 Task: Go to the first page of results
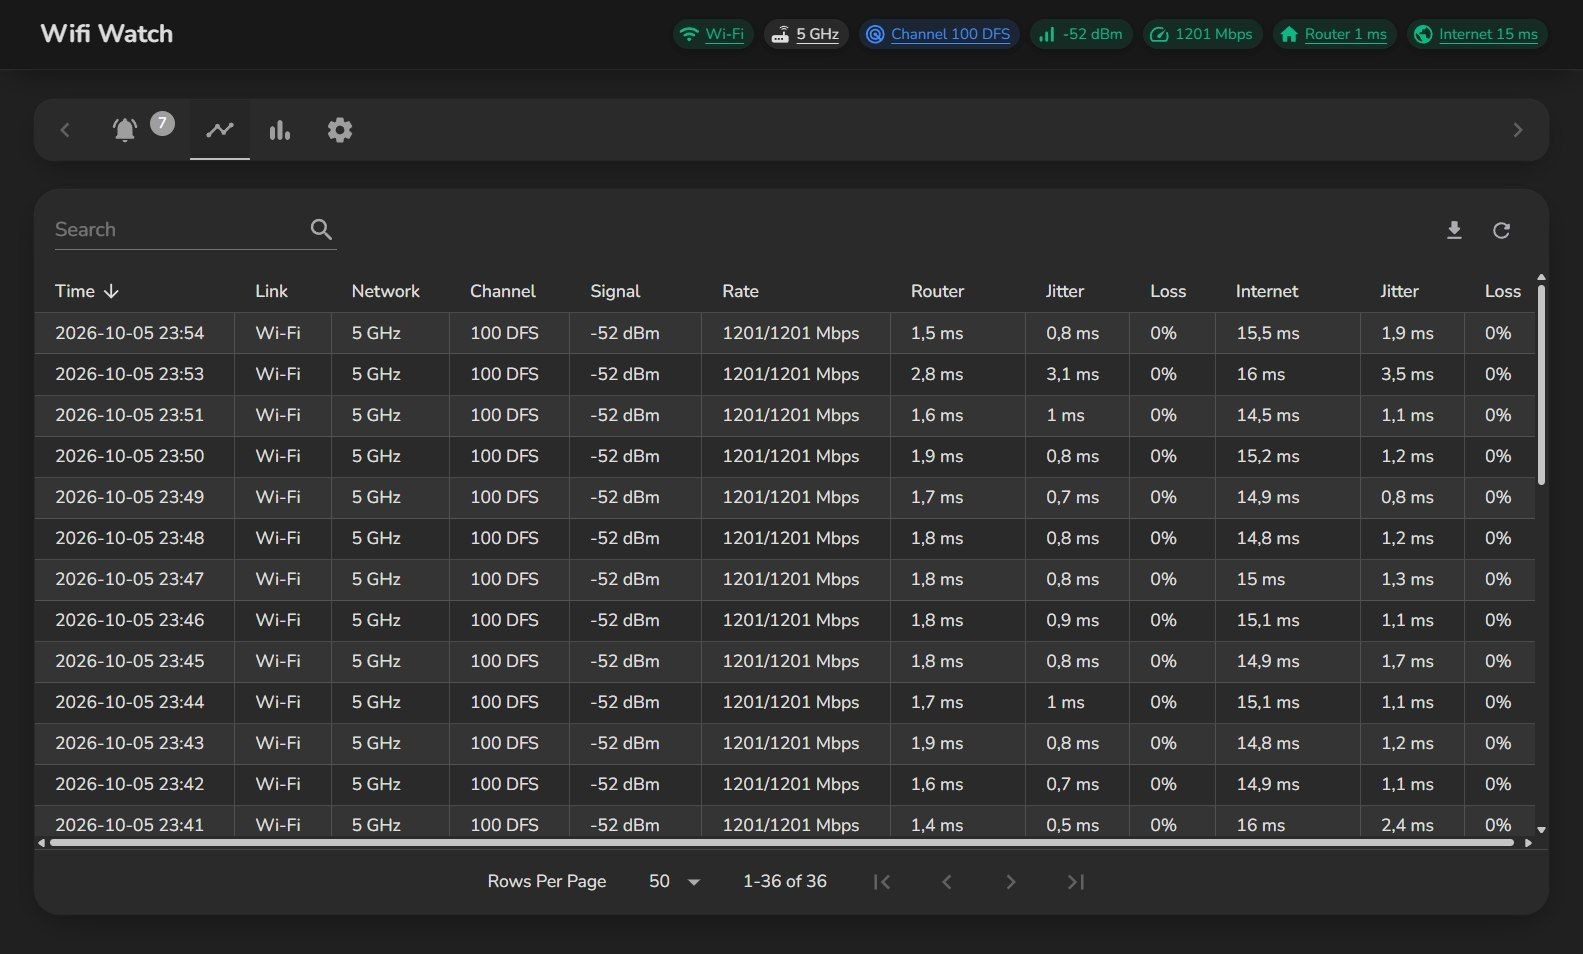tap(881, 881)
